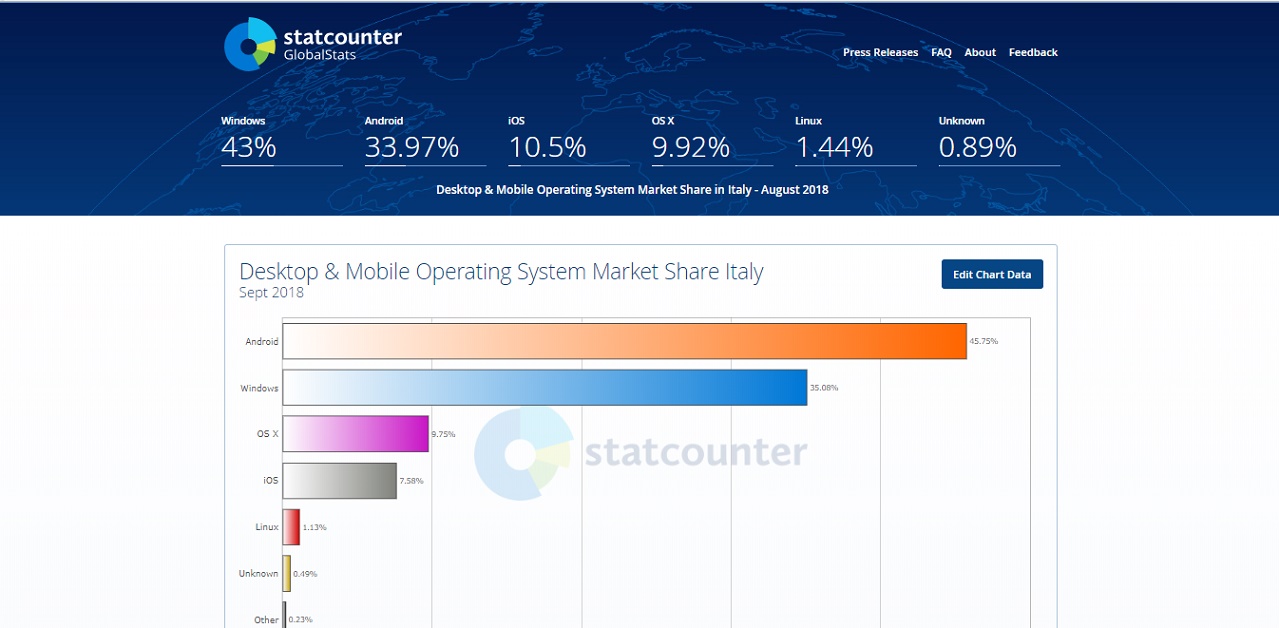This screenshot has height=628, width=1279.
Task: Click the 0.23% value label
Action: pos(301,620)
